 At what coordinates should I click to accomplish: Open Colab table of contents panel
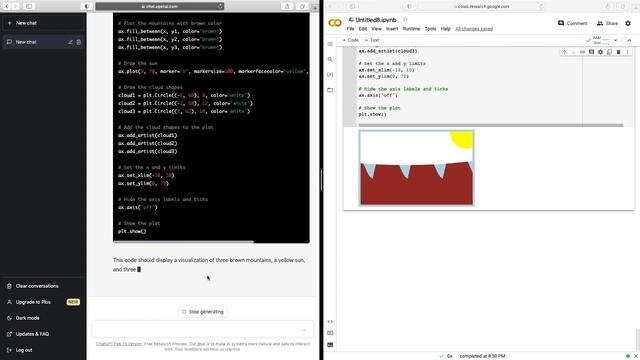tap(330, 44)
